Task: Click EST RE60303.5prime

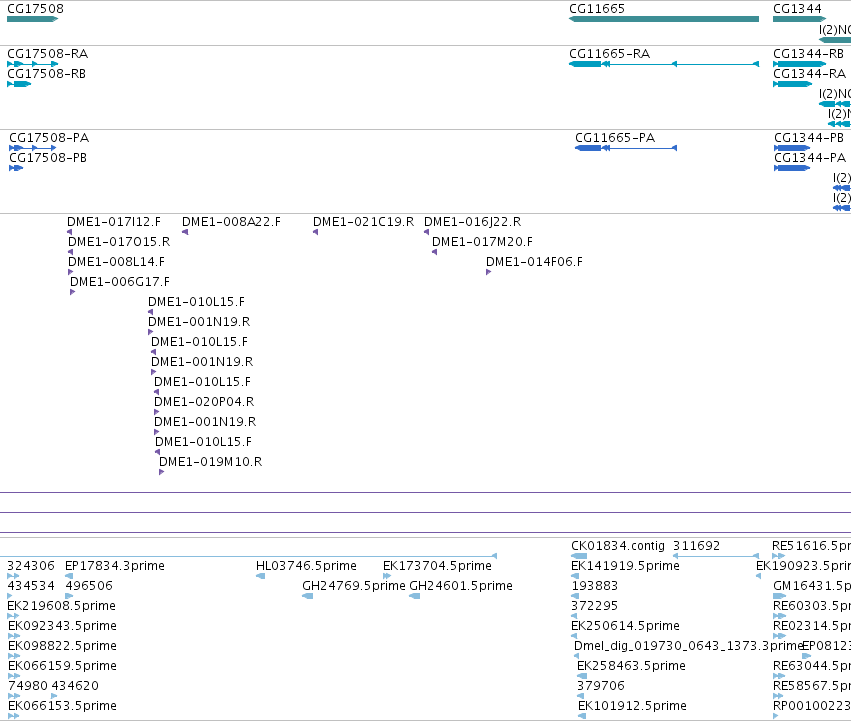Action: point(780,616)
